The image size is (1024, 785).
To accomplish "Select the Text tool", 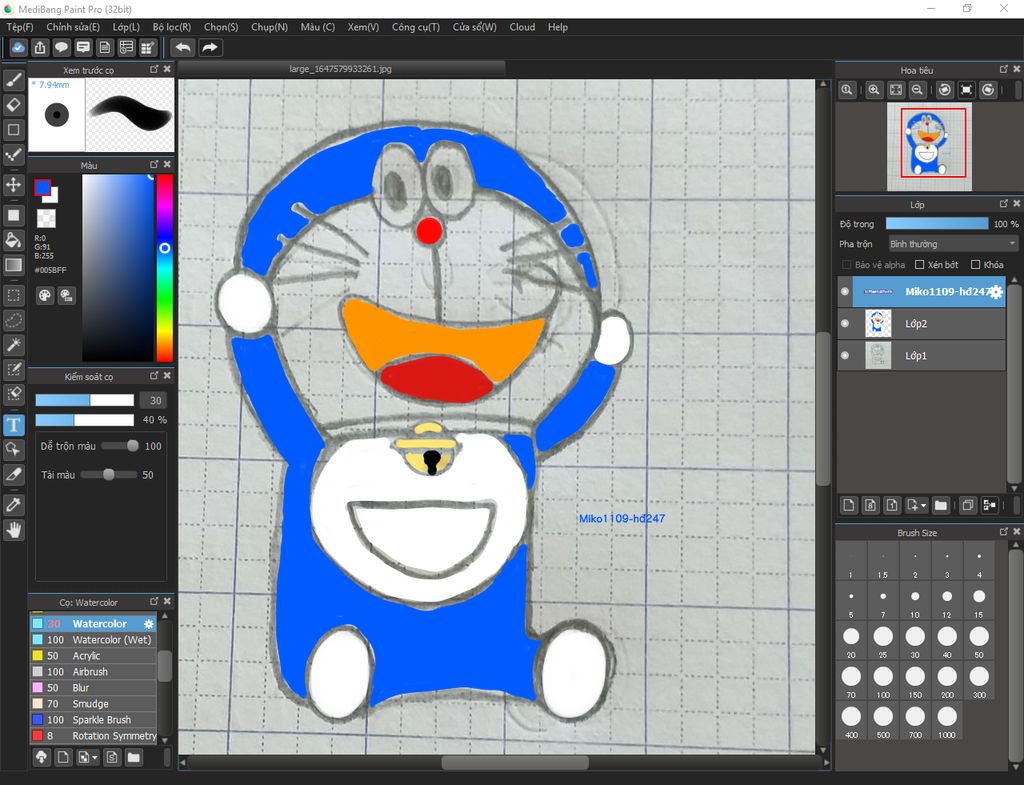I will (14, 425).
